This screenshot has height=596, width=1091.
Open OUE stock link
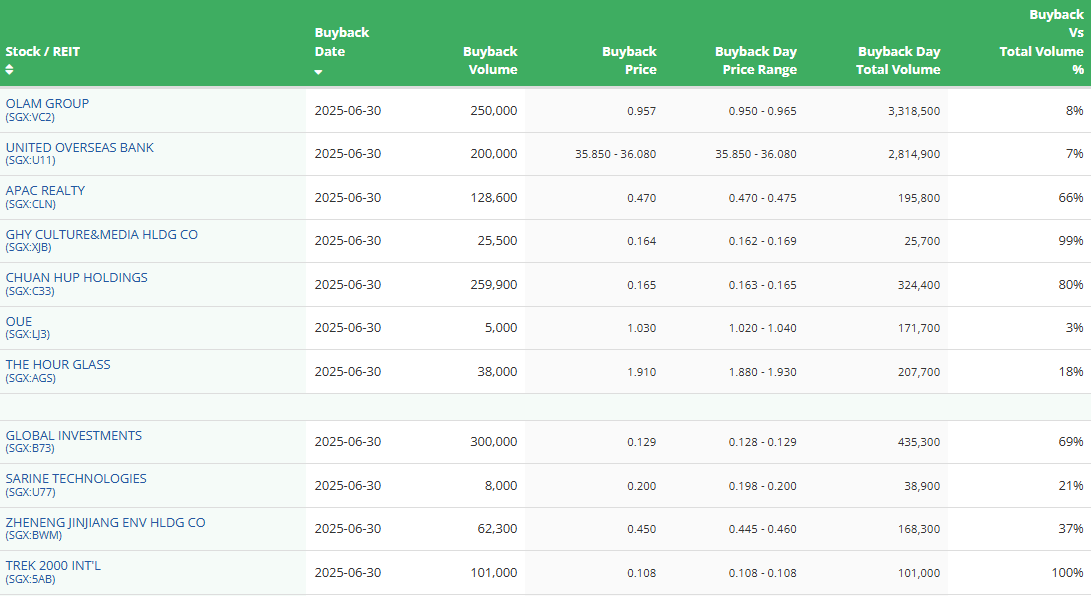pyautogui.click(x=19, y=321)
